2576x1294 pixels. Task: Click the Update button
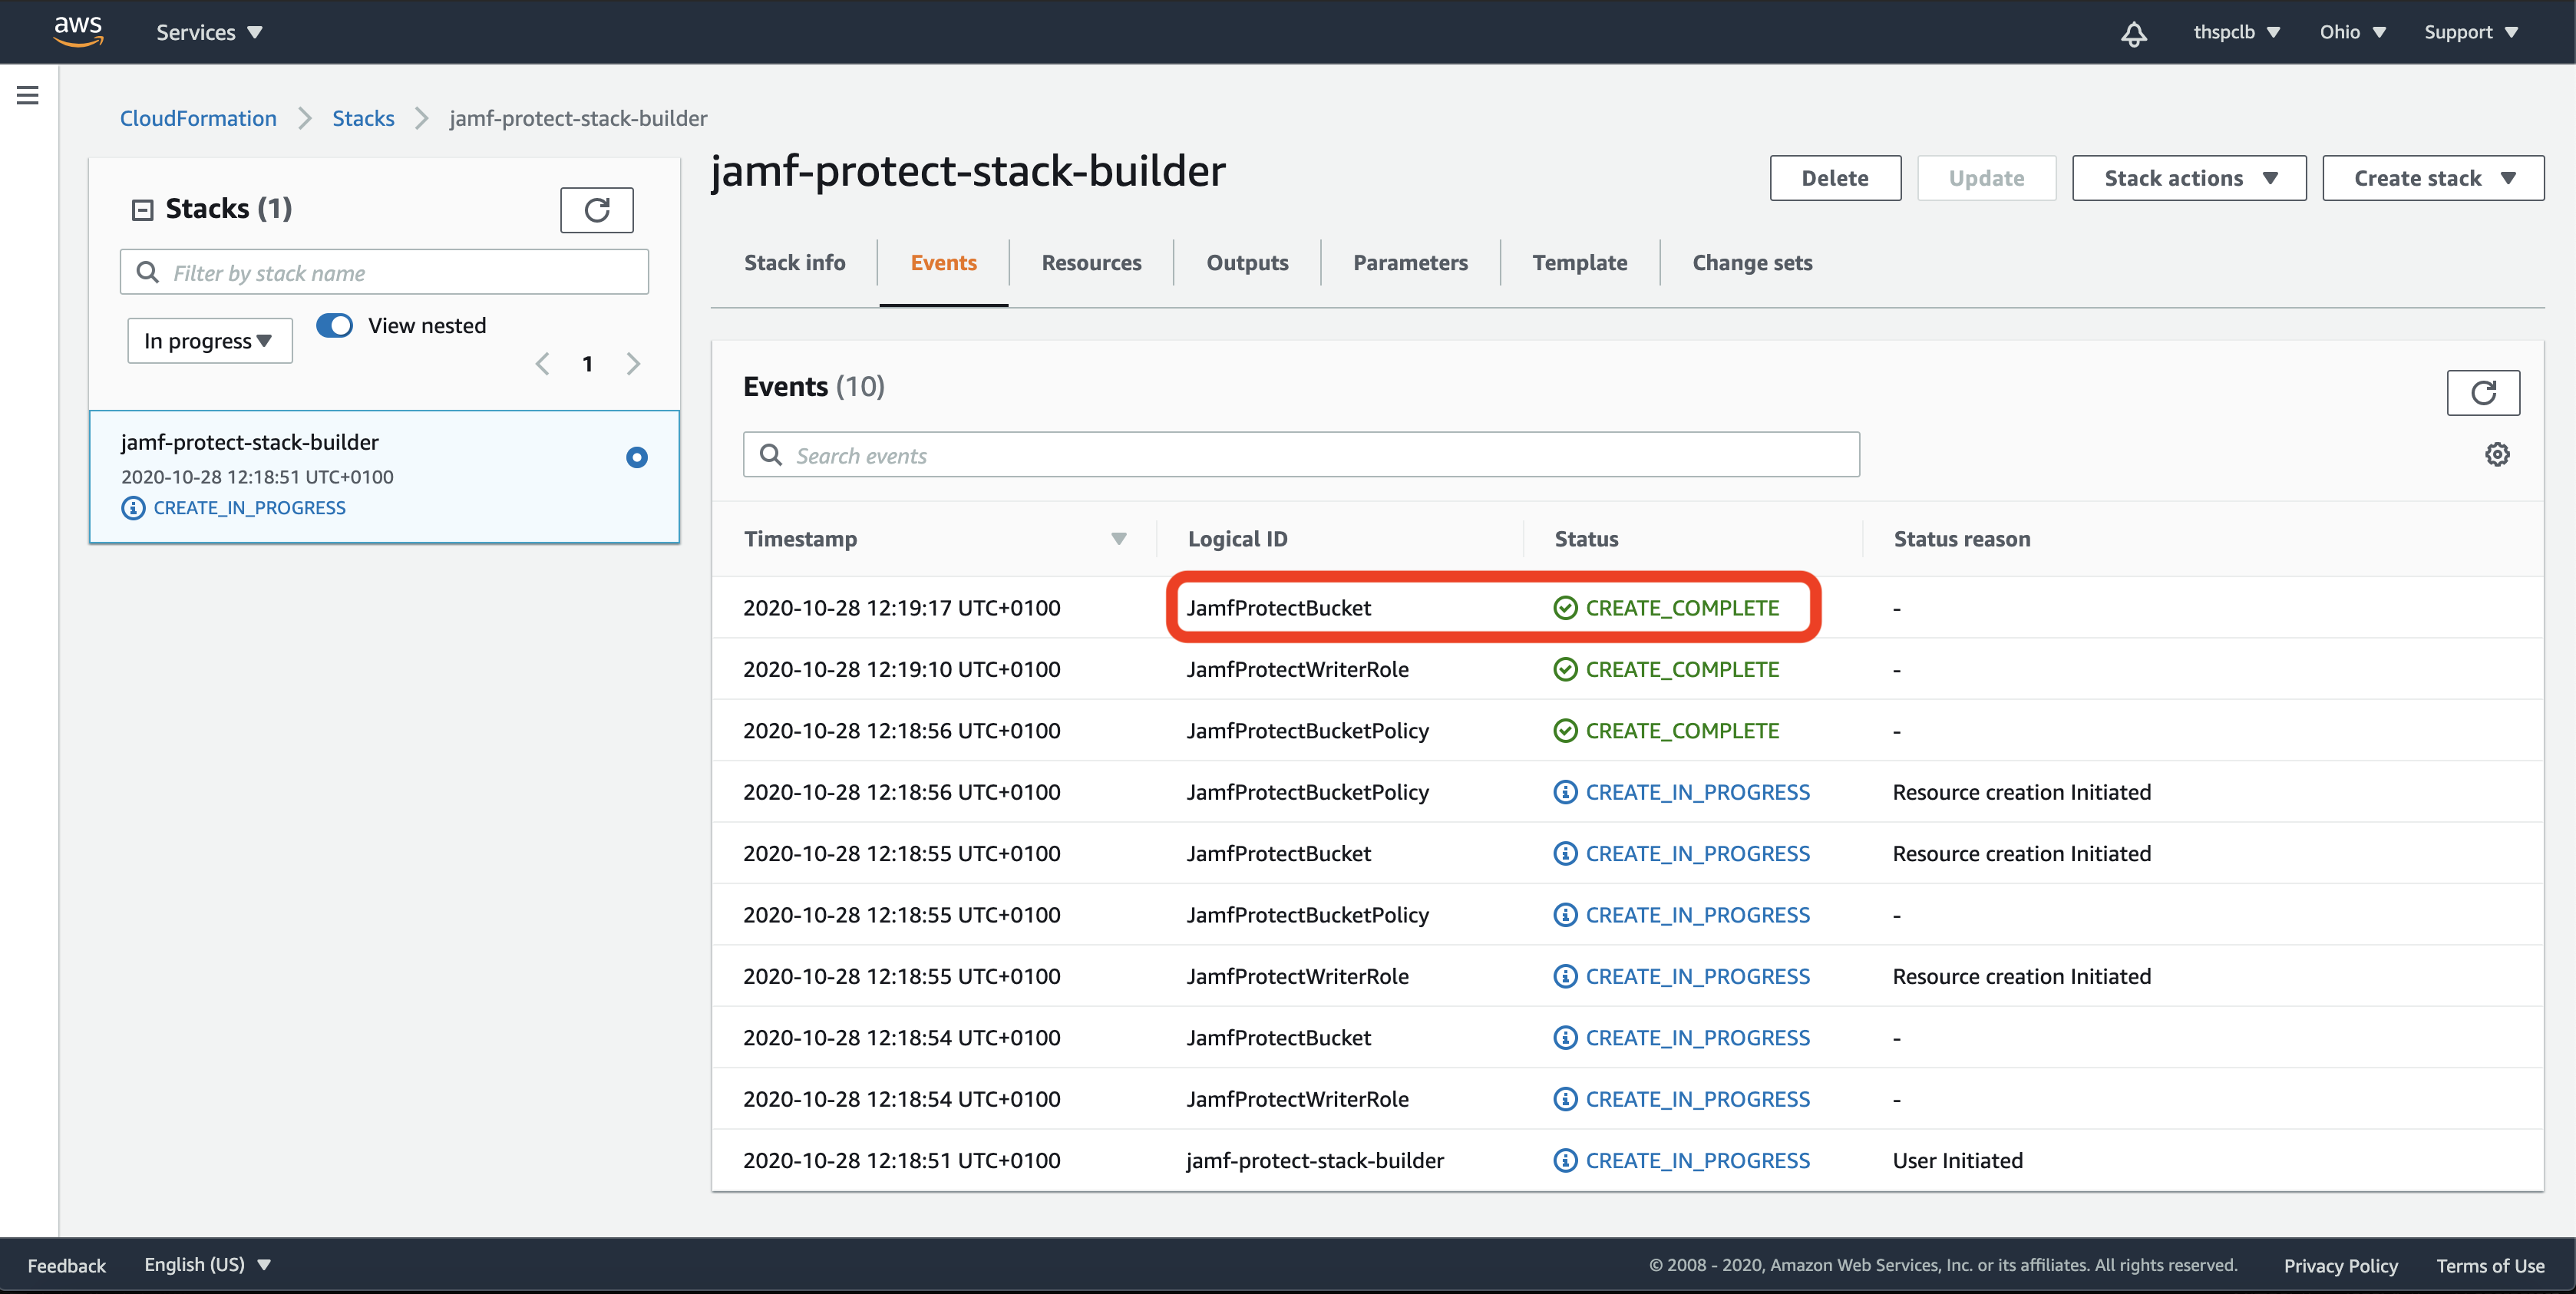tap(1986, 178)
